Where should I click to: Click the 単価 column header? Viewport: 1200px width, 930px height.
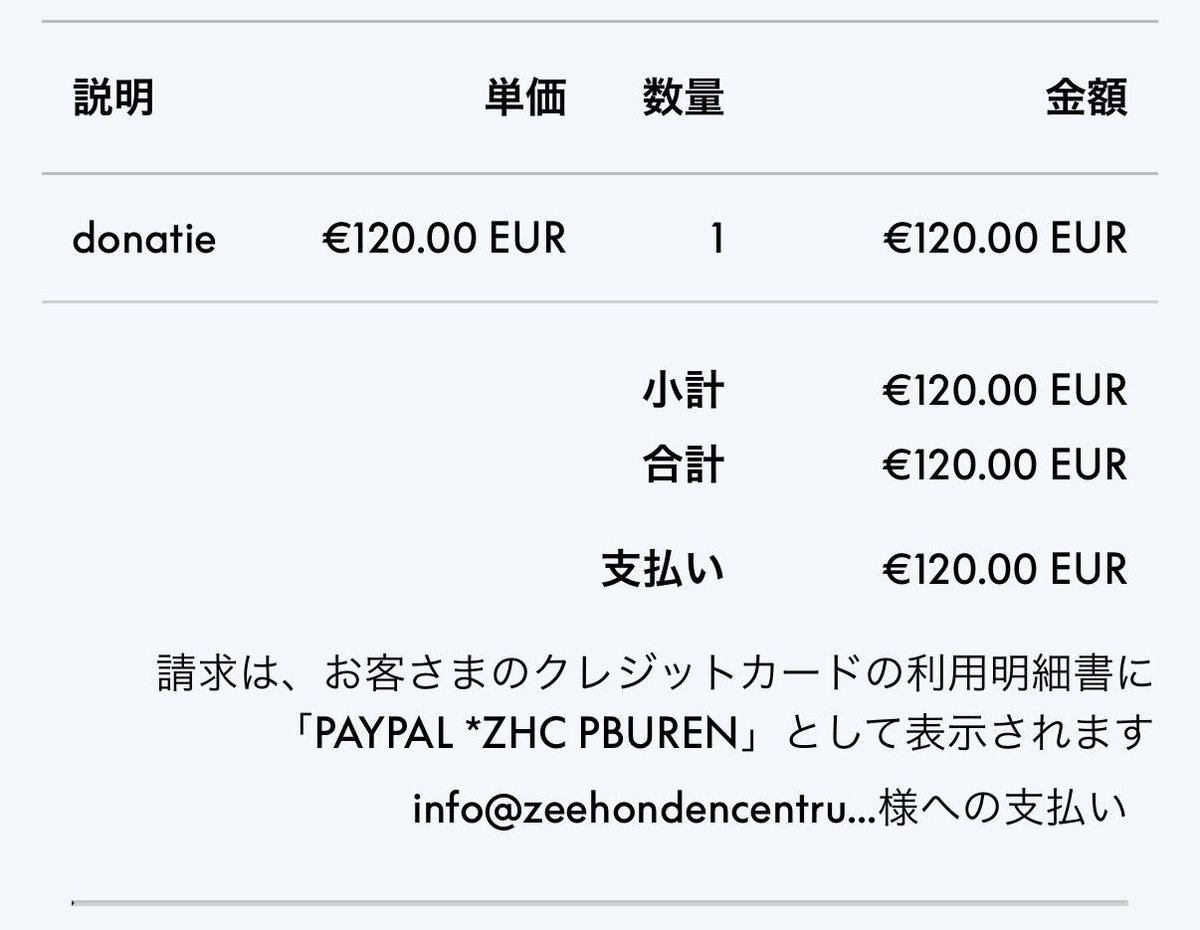click(526, 98)
